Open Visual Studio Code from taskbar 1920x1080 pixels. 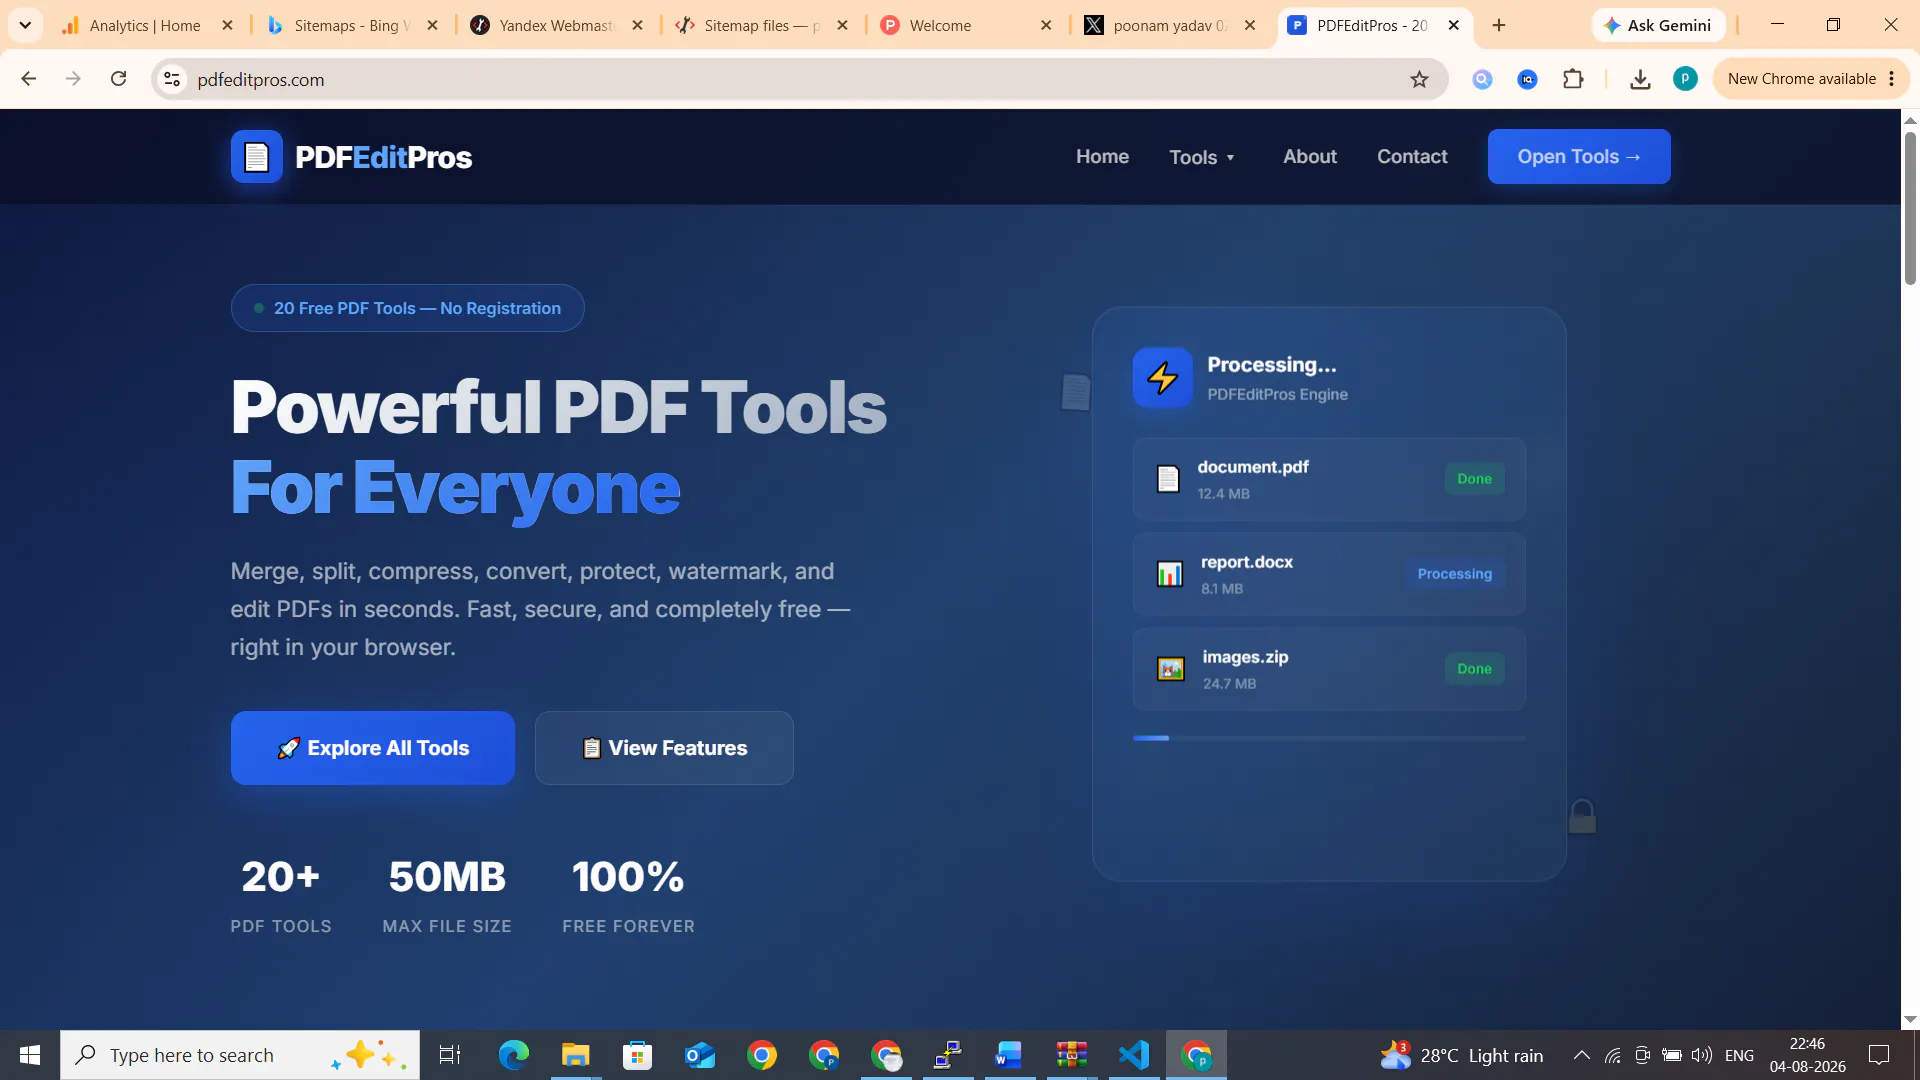pos(1134,1055)
